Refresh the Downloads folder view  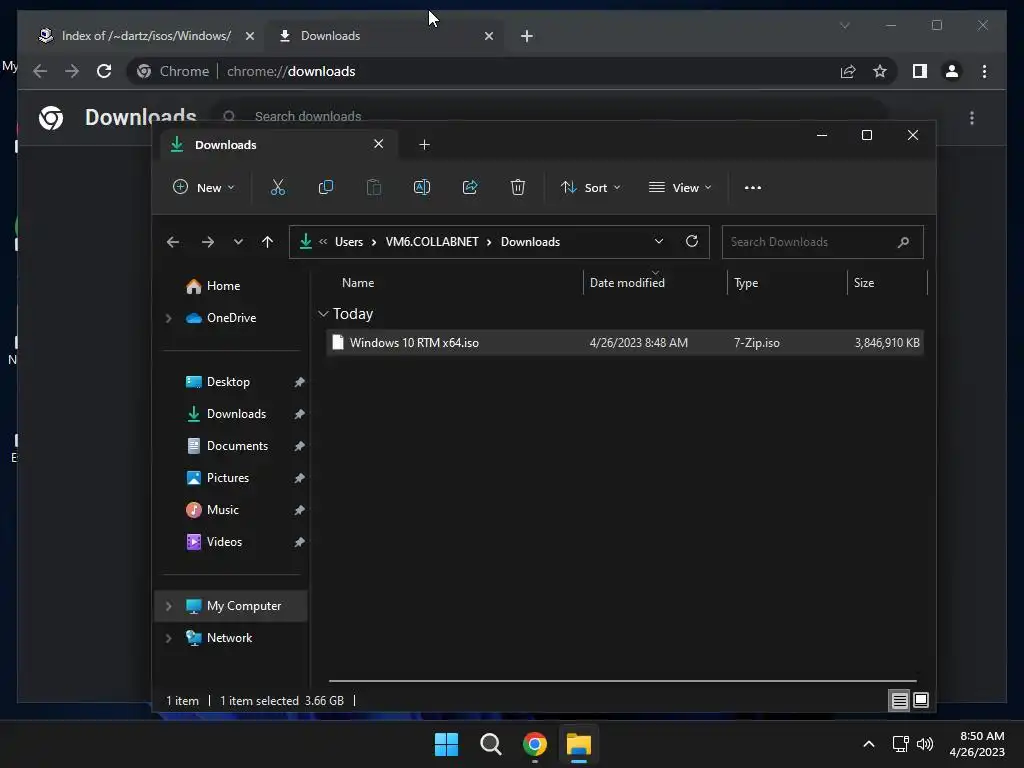[692, 242]
